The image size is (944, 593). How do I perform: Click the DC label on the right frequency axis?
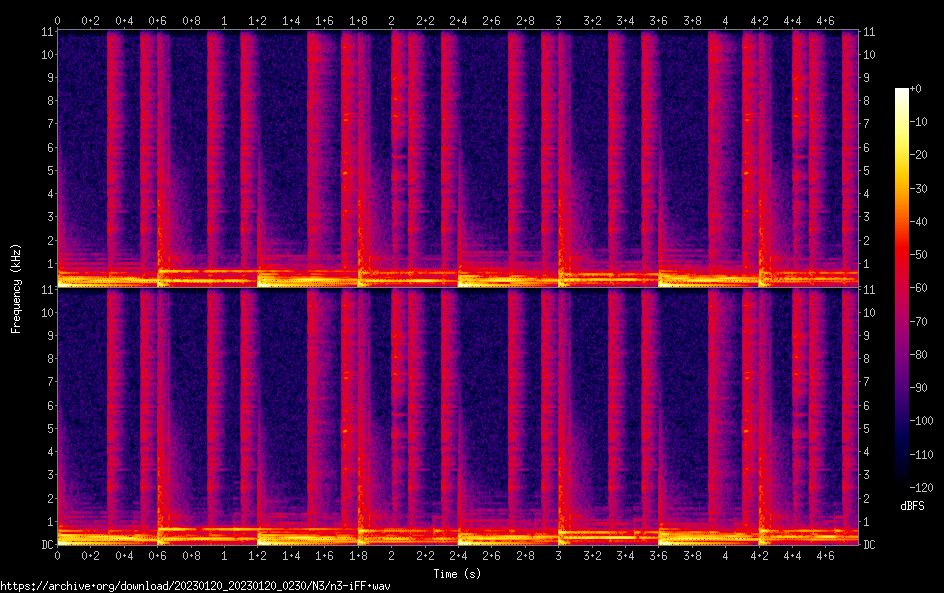870,545
